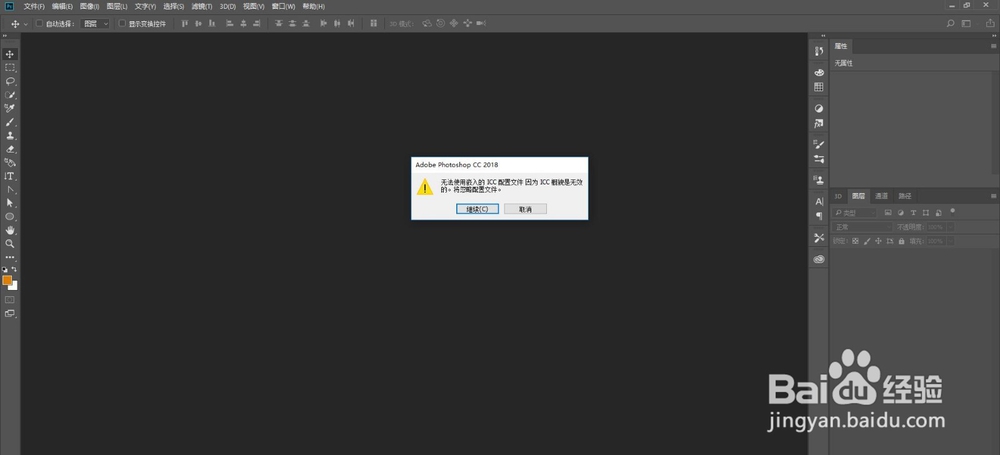This screenshot has height=455, width=1000.
Task: Toggle lock transparent pixels icon
Action: click(x=855, y=241)
